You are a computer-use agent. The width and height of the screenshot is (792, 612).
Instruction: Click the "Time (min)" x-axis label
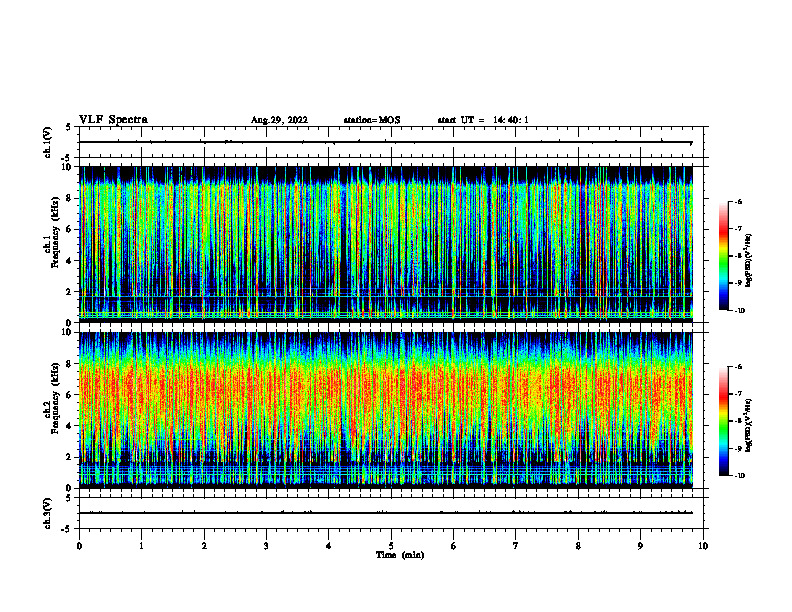(x=400, y=555)
